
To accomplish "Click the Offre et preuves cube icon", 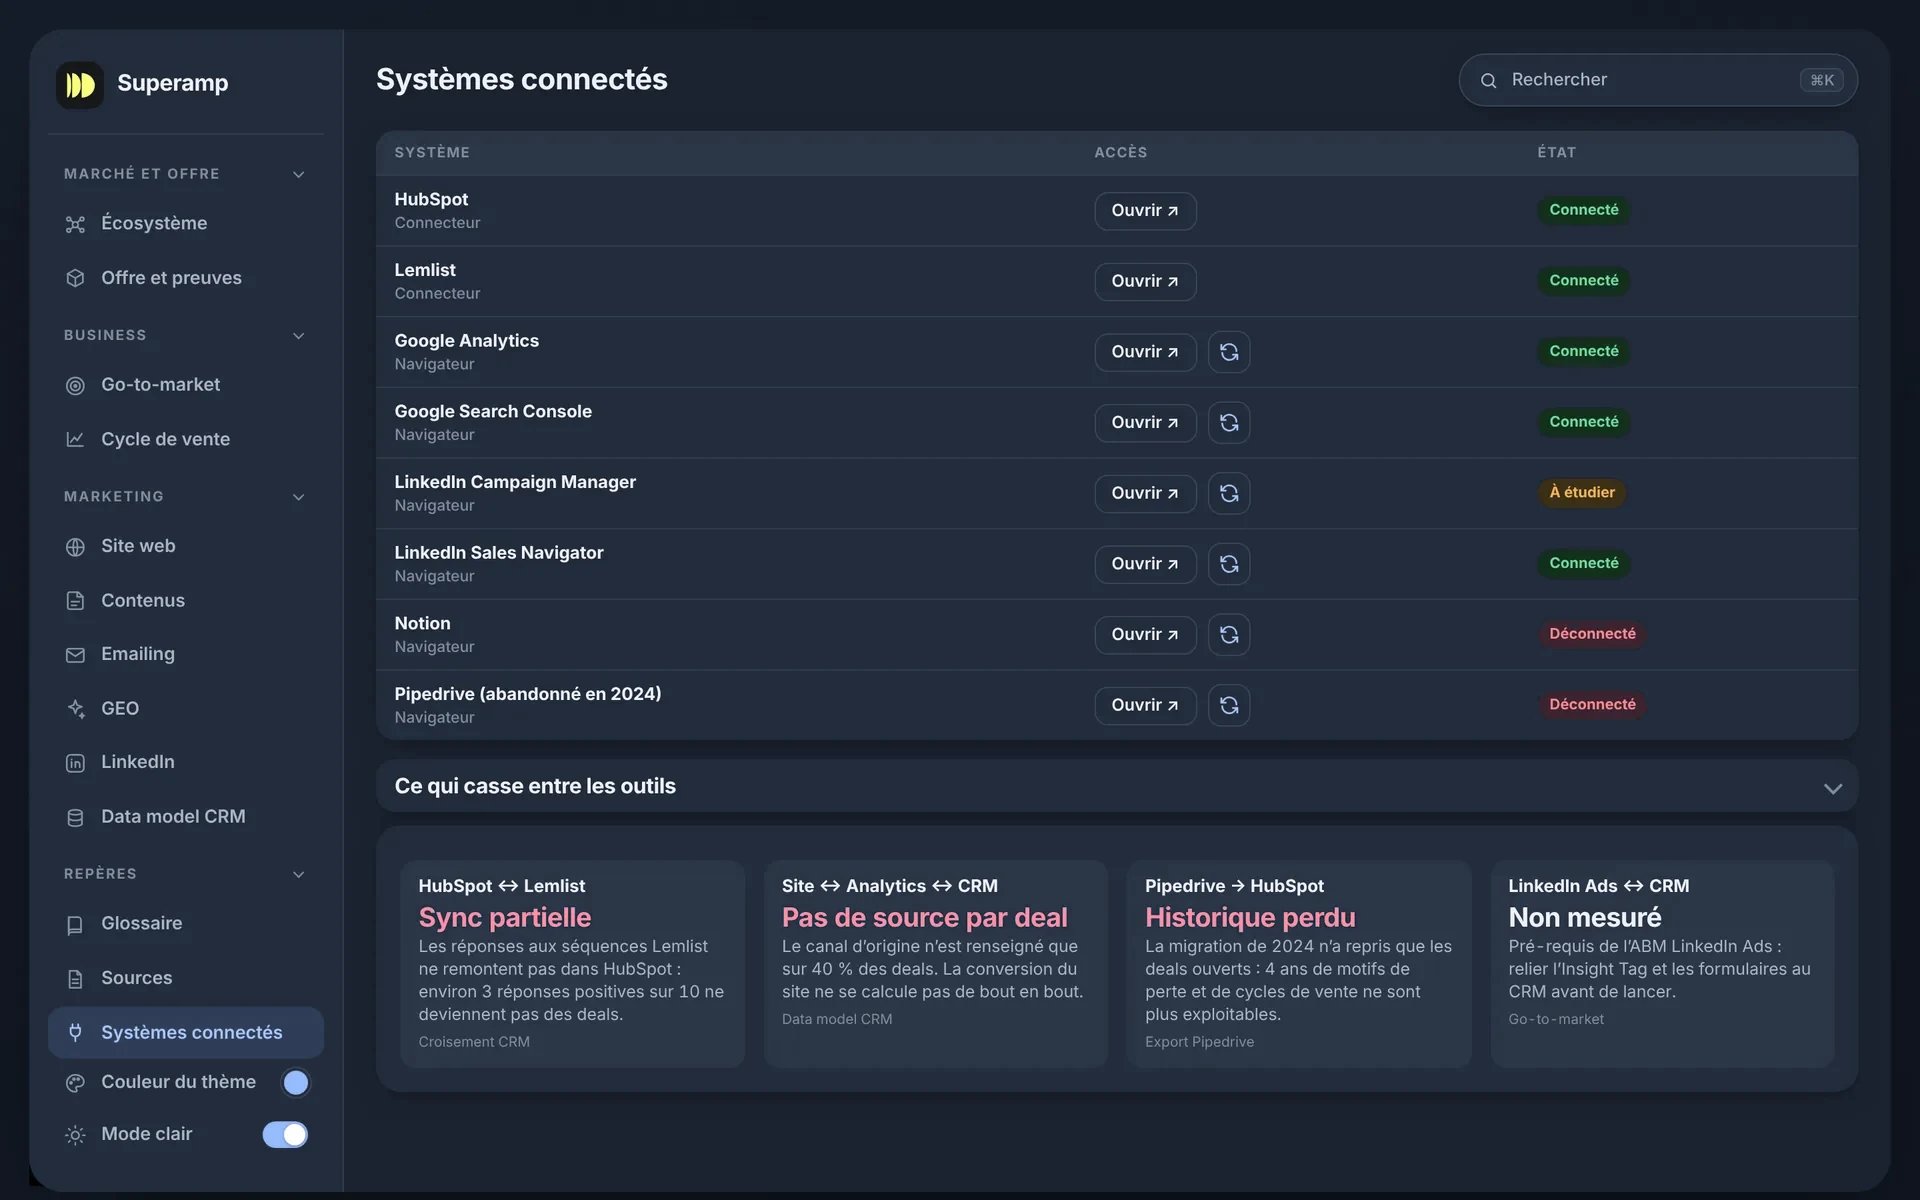I will [75, 278].
